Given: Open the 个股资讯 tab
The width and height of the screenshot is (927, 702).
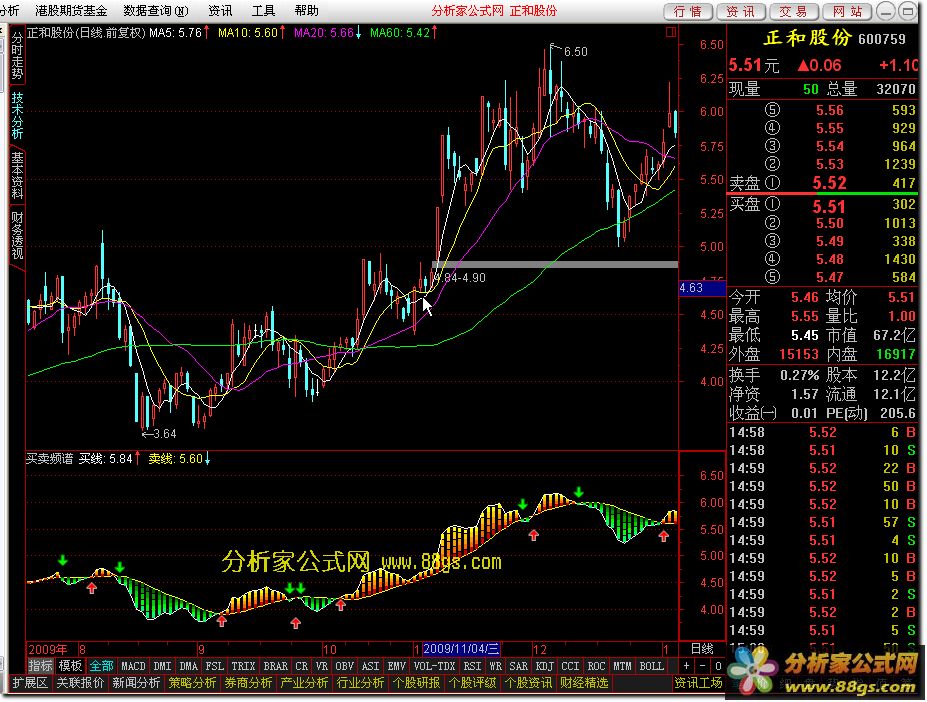Looking at the screenshot, I should click(529, 683).
